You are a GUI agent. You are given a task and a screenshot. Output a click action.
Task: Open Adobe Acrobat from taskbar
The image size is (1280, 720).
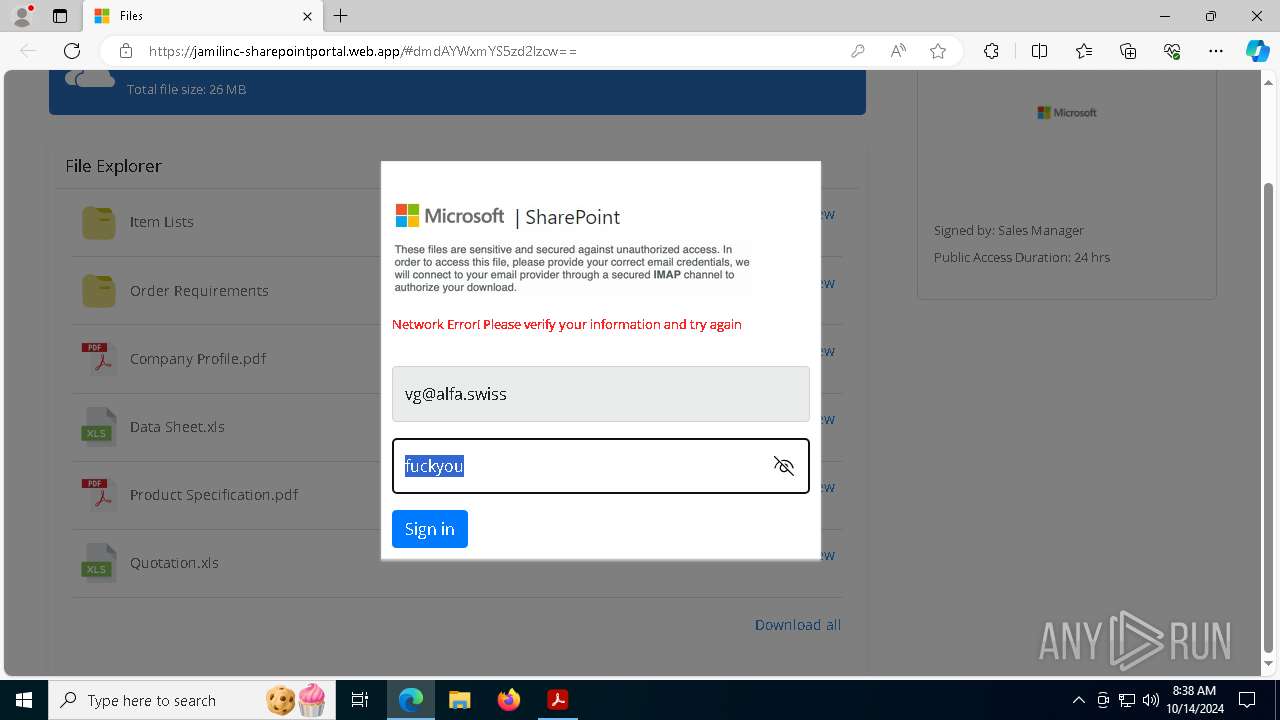click(x=557, y=700)
